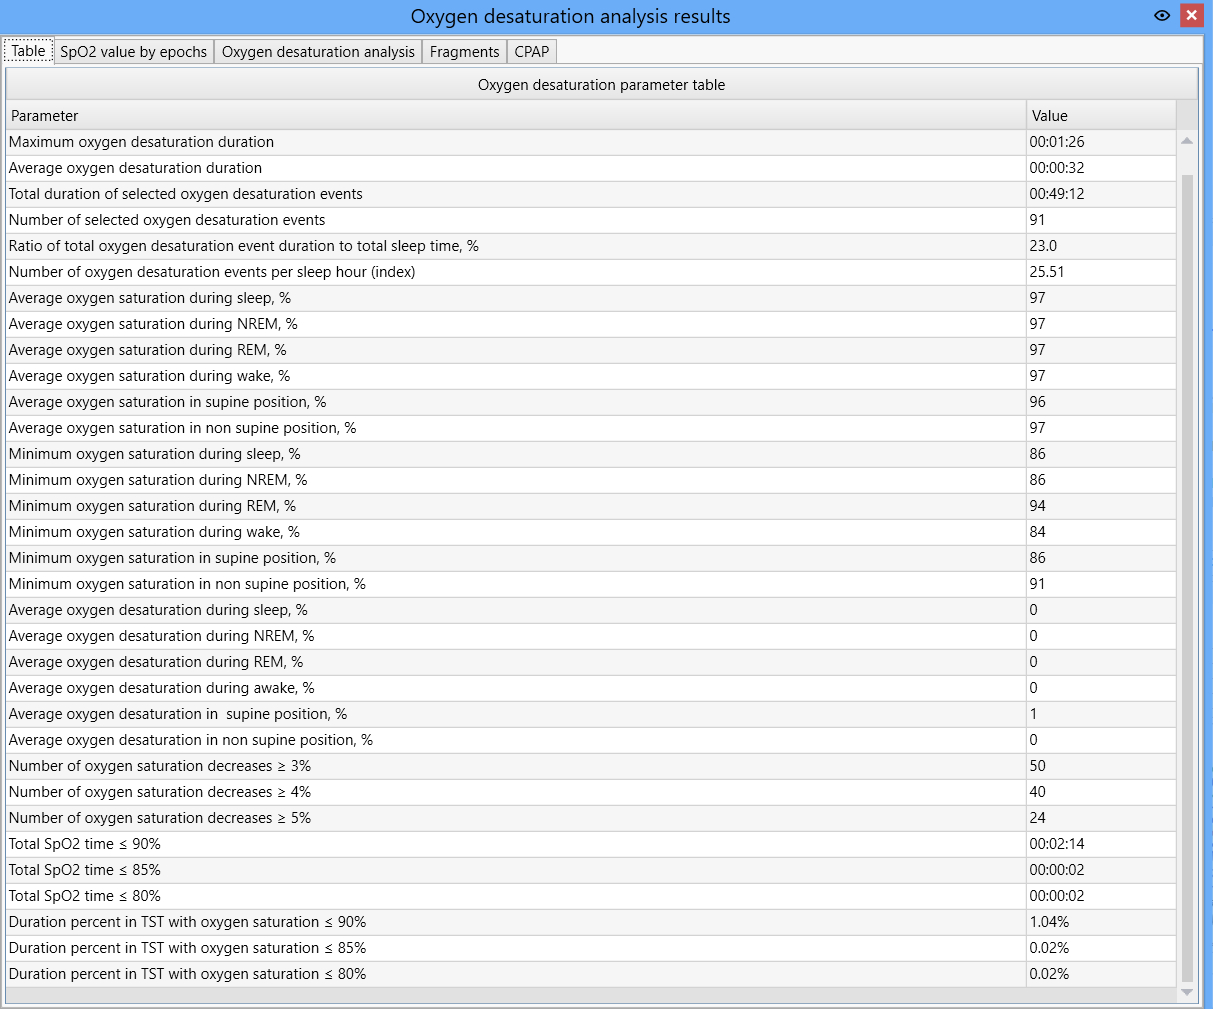
Task: Select Number of oxygen saturation decreases ≥ 3%
Action: point(591,766)
